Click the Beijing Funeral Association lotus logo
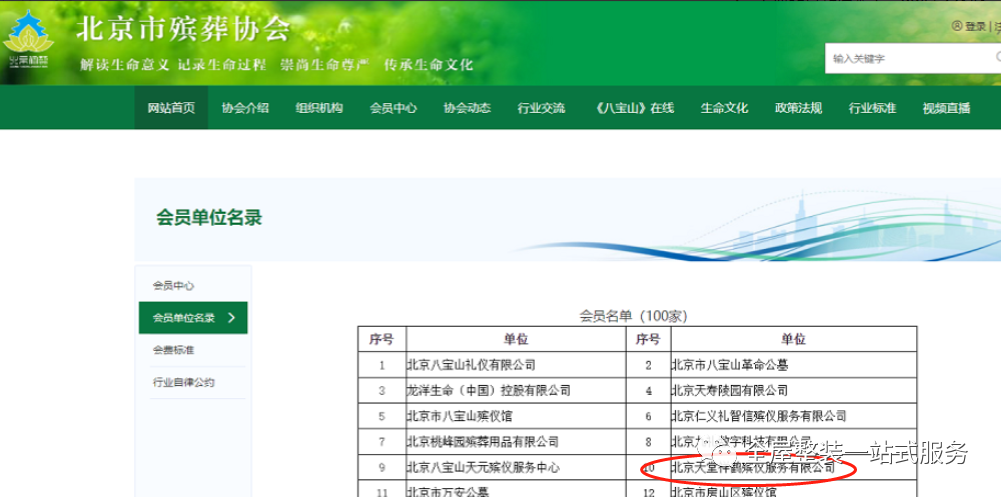The width and height of the screenshot is (1001, 497). (30, 40)
